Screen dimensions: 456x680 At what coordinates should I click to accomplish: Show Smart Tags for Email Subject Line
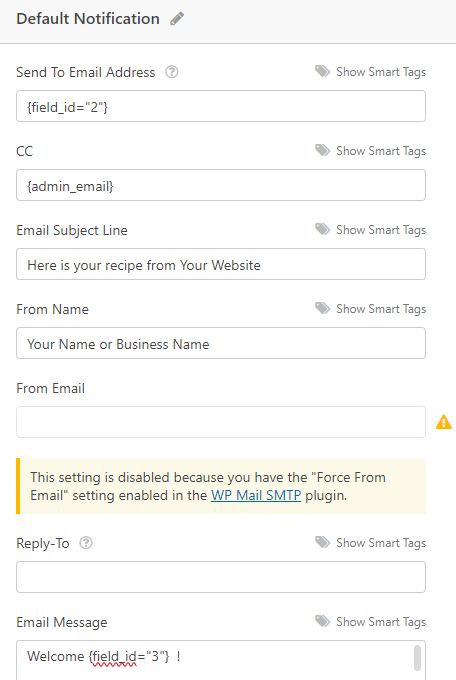coord(381,230)
